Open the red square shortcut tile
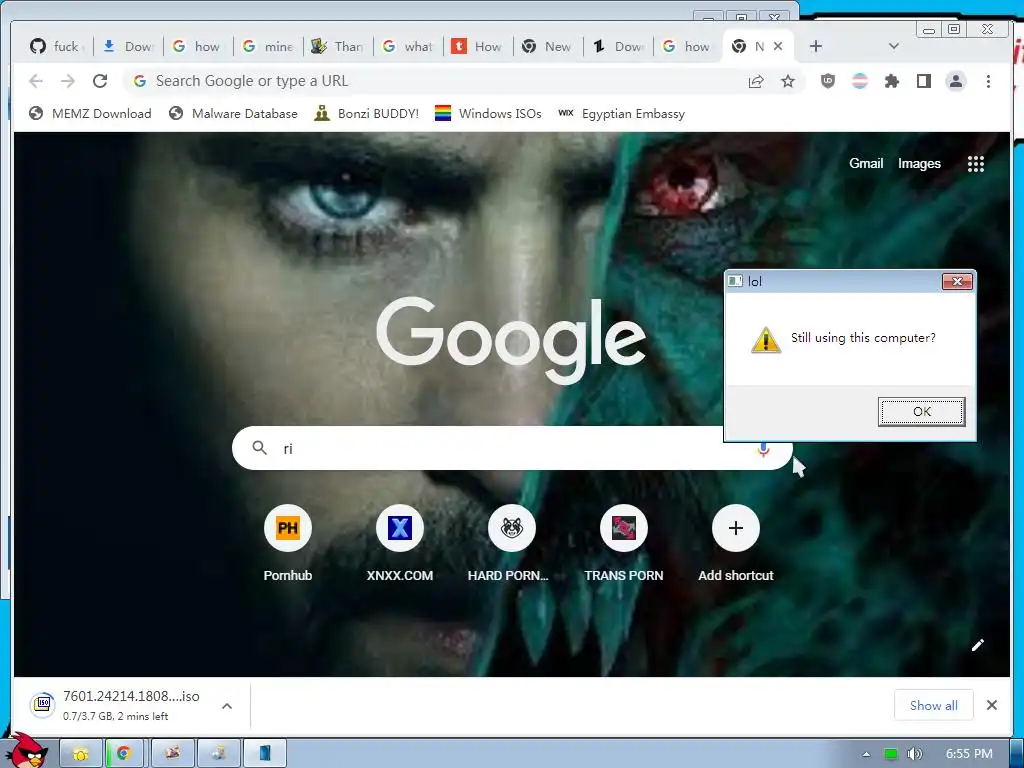This screenshot has width=1024, height=768. [624, 528]
